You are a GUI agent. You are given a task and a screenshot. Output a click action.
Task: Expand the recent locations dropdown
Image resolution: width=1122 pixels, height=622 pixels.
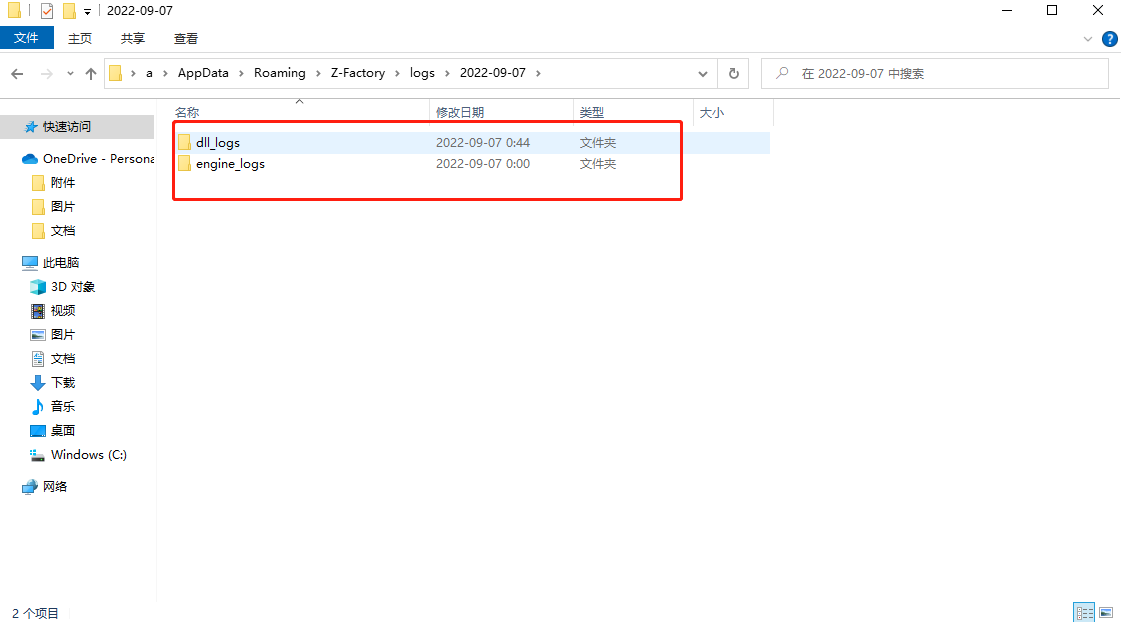[x=70, y=74]
